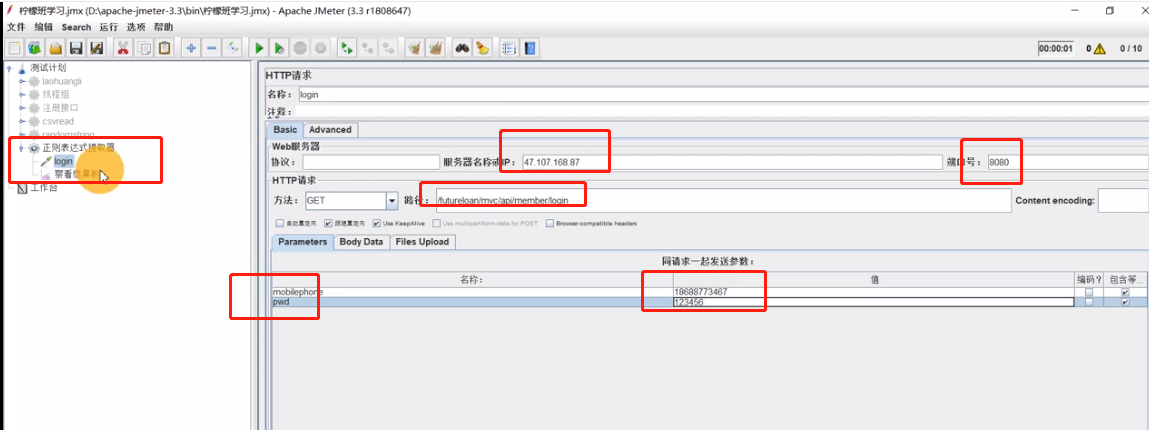This screenshot has width=1149, height=430.
Task: Save the test plan with floppy icon
Action: click(75, 48)
